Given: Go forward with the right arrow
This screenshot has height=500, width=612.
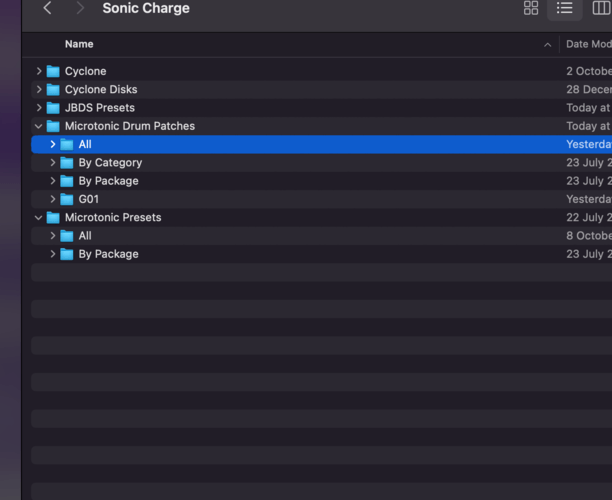Looking at the screenshot, I should coord(80,8).
